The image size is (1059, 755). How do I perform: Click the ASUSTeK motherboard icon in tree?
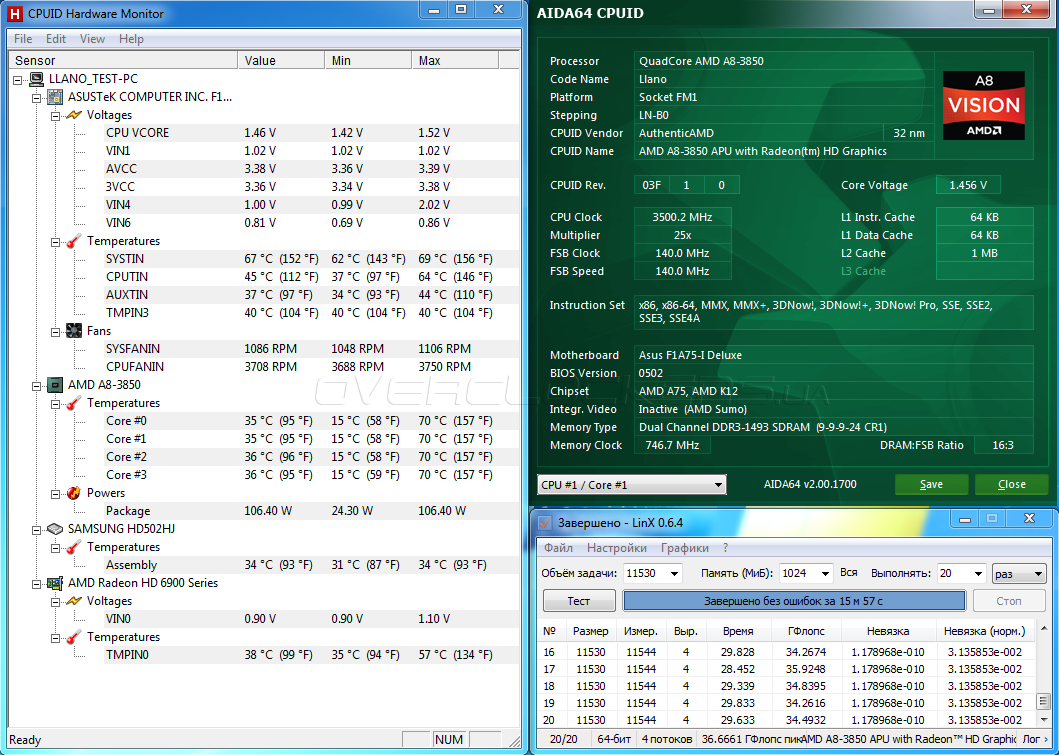click(55, 97)
